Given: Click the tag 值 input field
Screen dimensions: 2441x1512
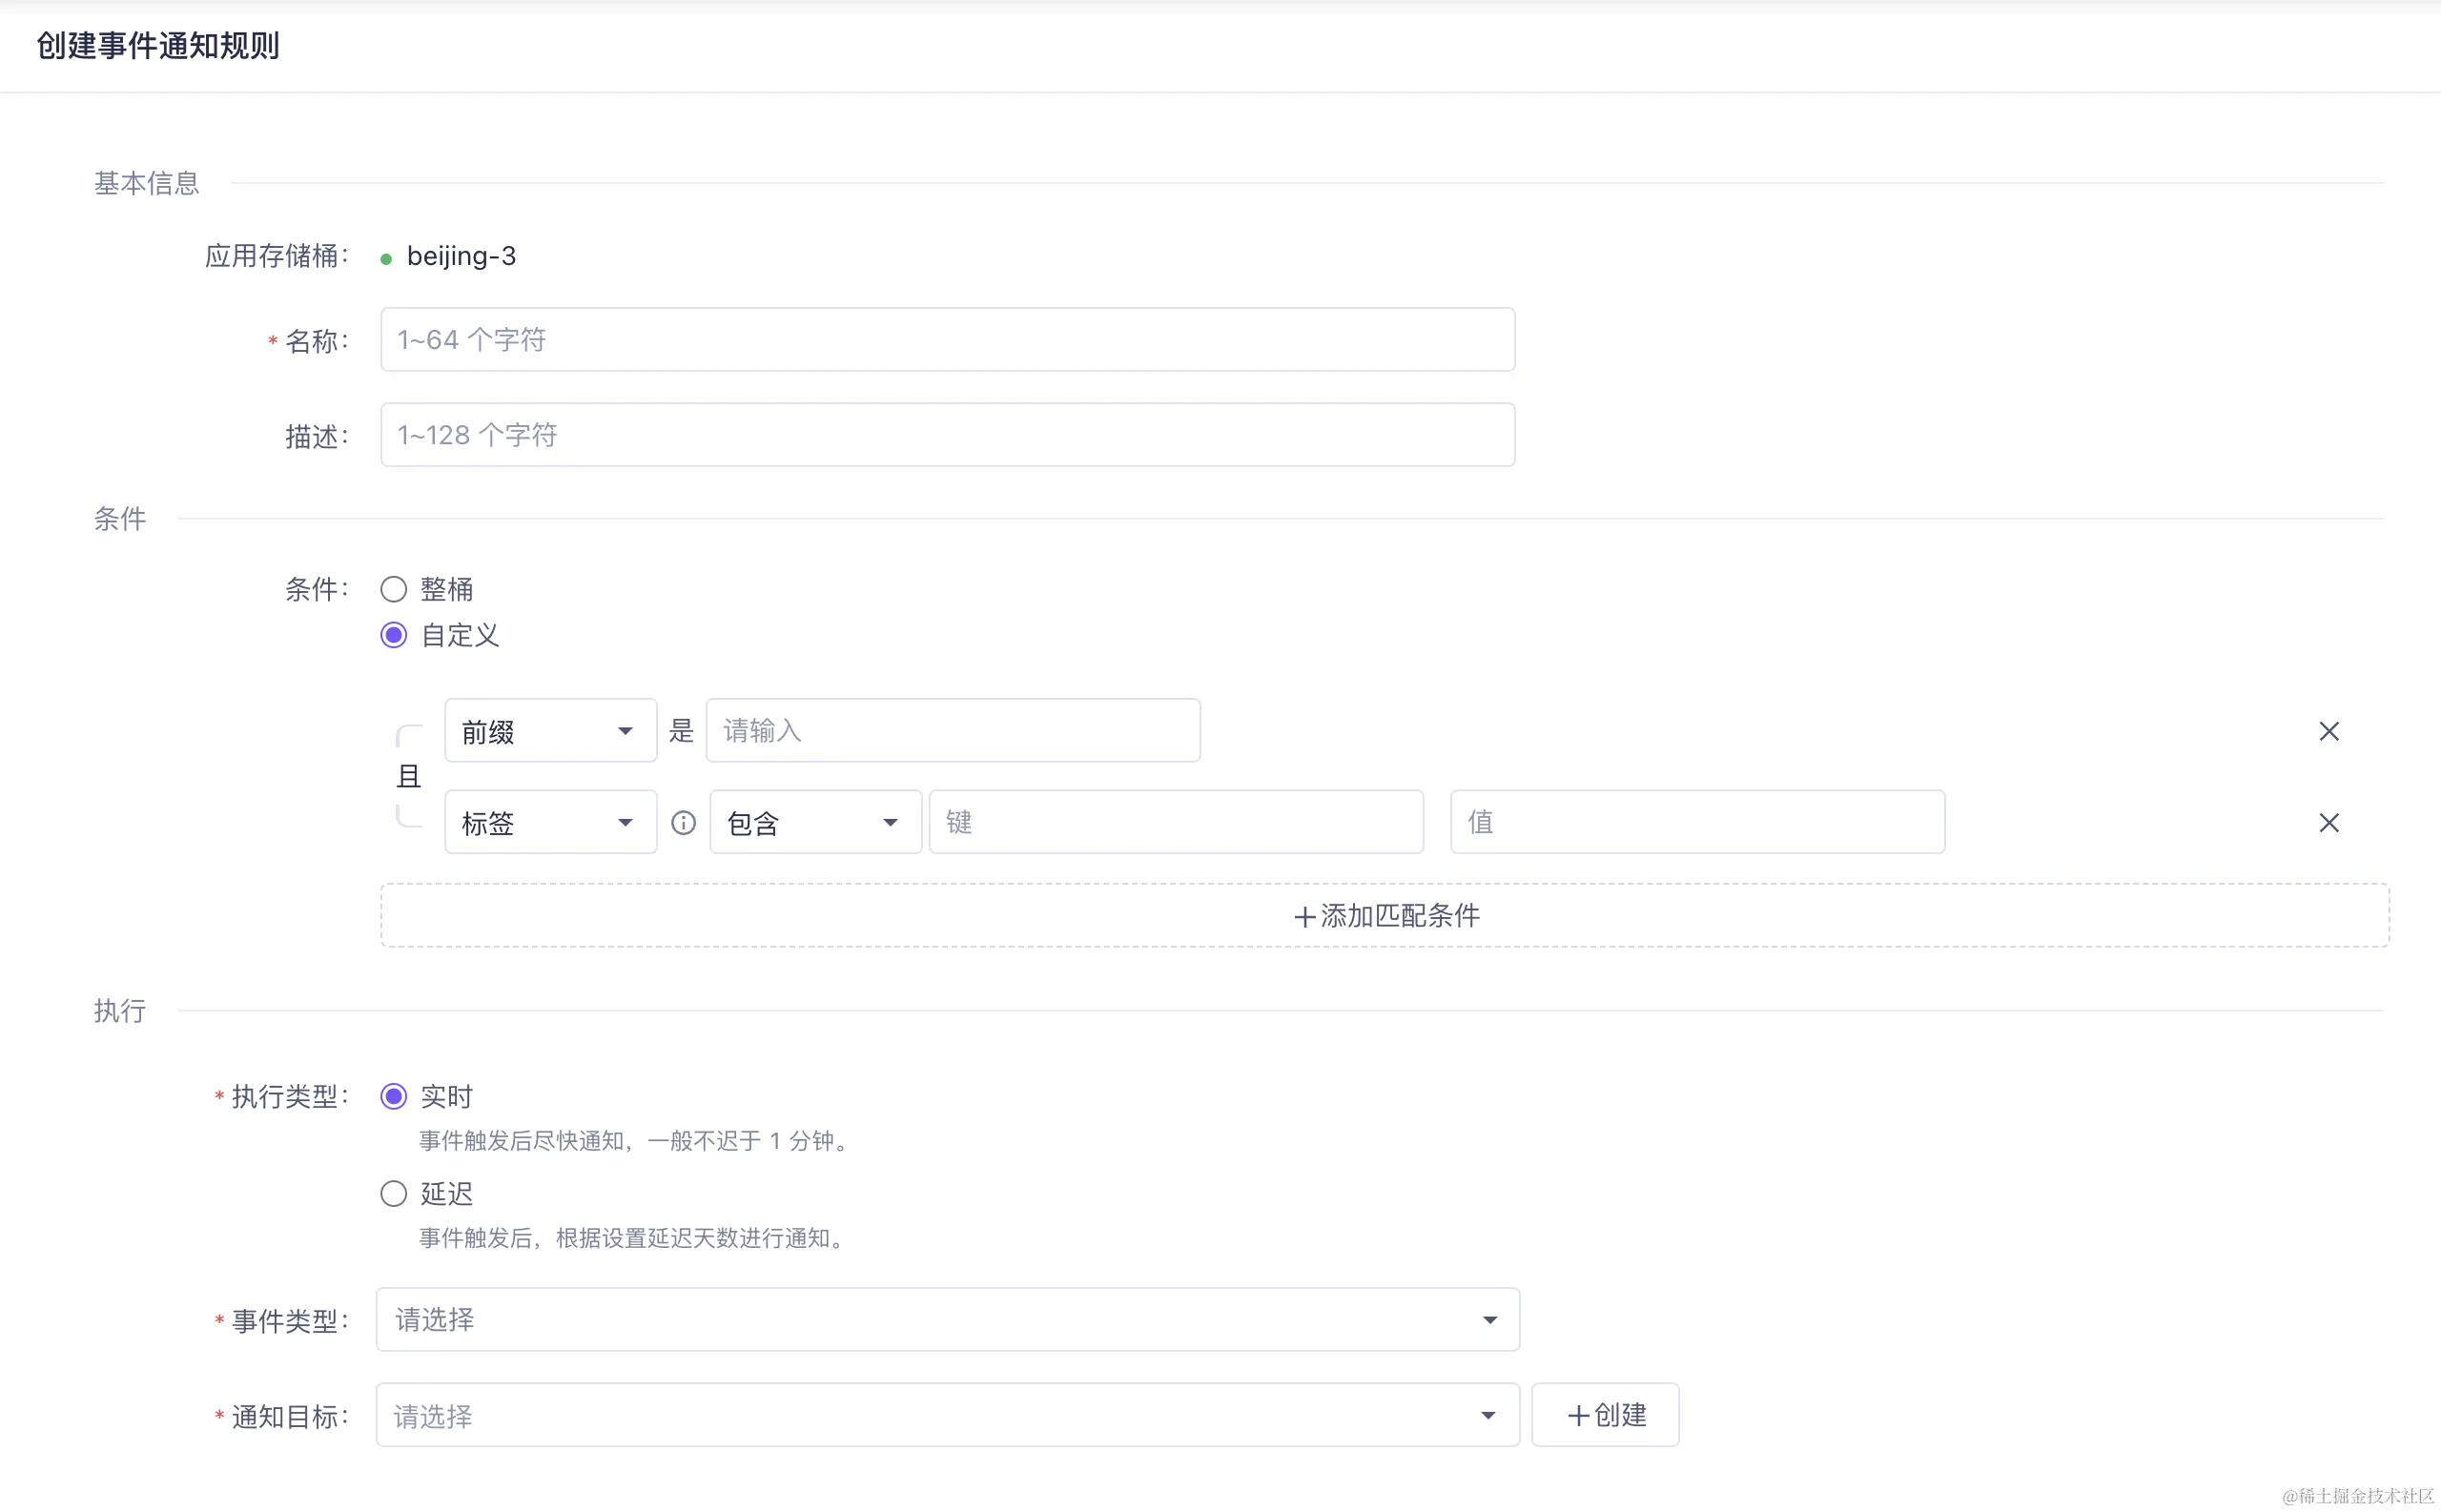Looking at the screenshot, I should 1696,822.
